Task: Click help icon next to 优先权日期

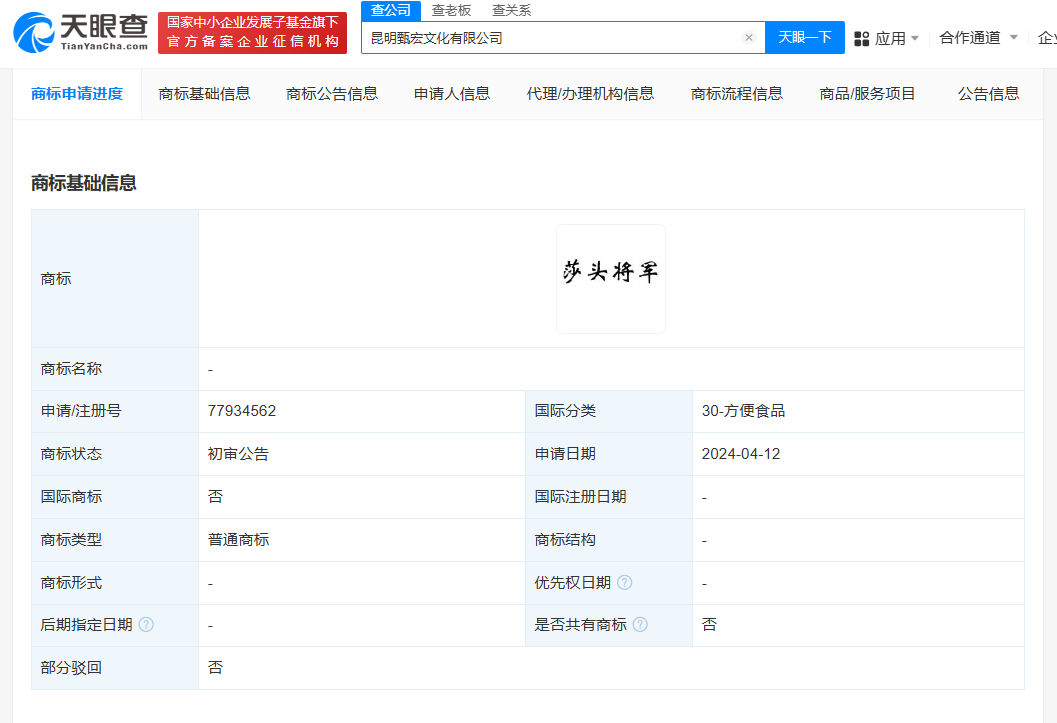Action: pos(624,582)
